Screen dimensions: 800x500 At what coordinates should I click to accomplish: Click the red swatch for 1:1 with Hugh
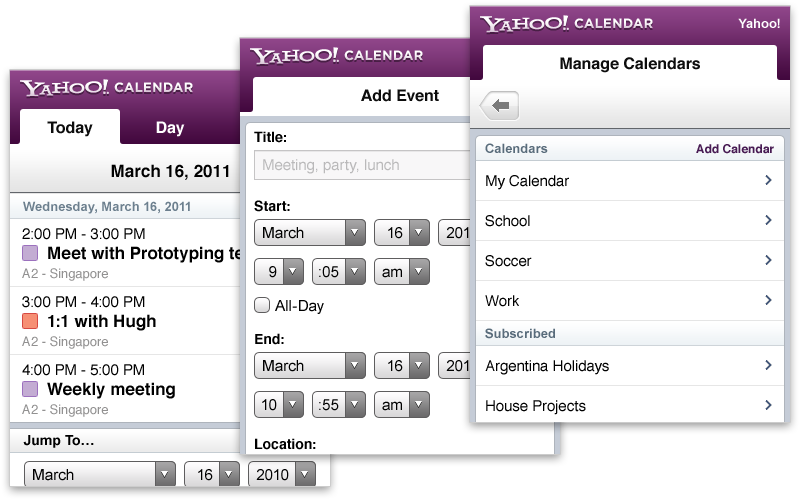coord(30,321)
